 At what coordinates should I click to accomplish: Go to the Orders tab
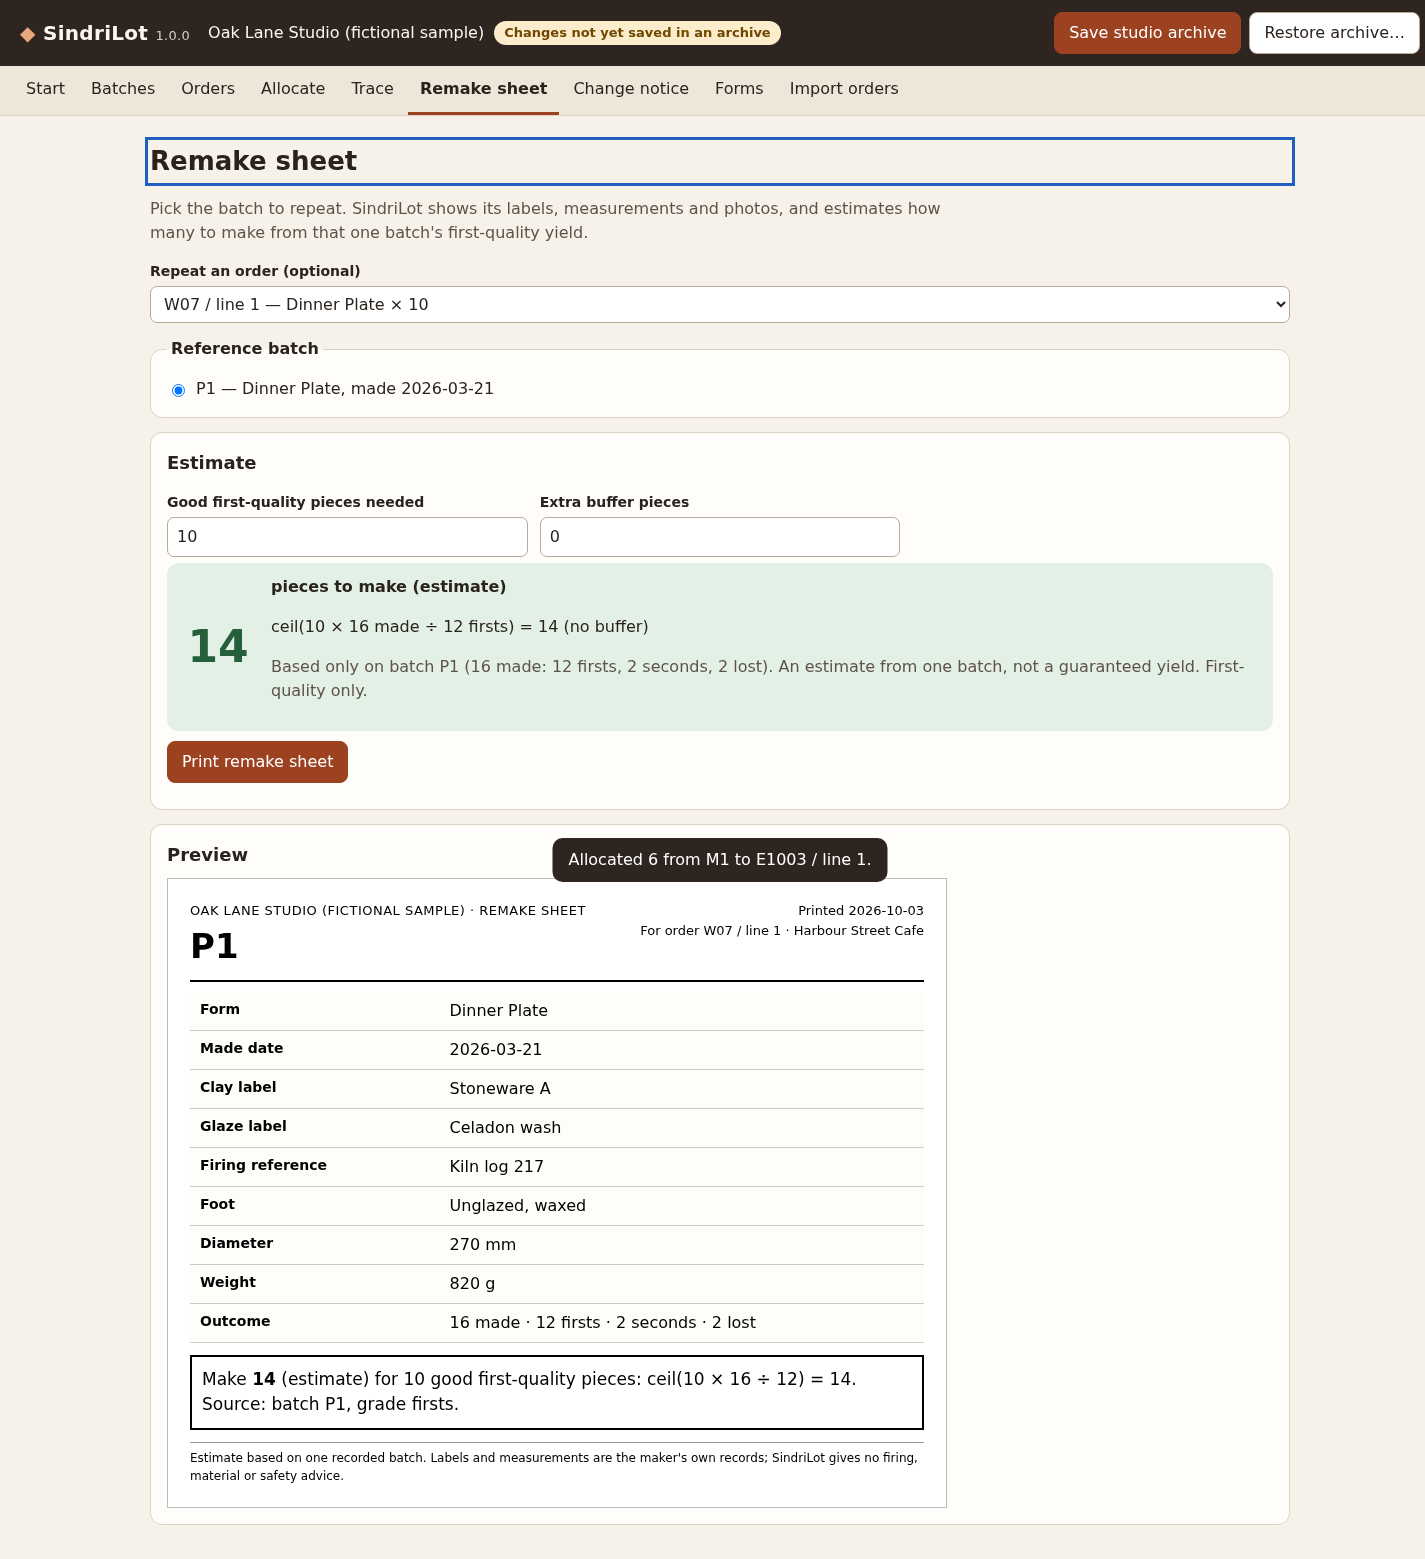click(x=208, y=89)
